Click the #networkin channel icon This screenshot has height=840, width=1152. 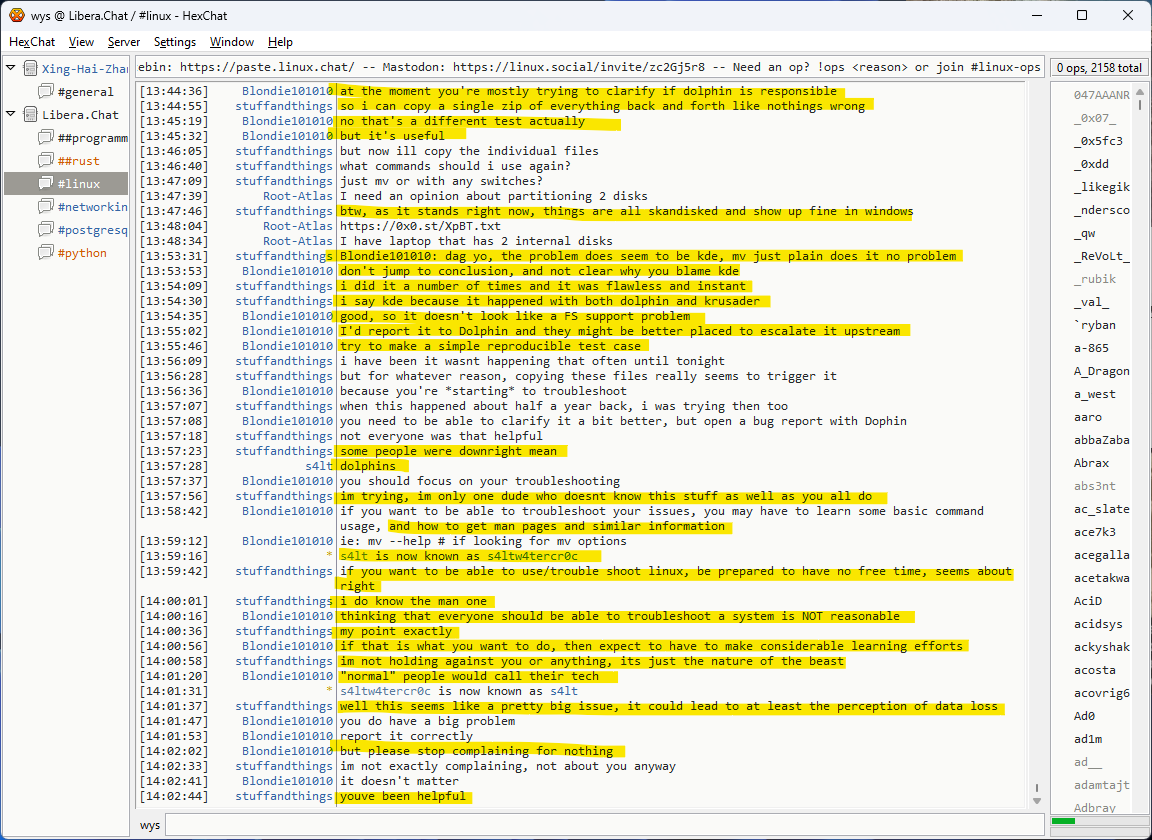pos(45,206)
